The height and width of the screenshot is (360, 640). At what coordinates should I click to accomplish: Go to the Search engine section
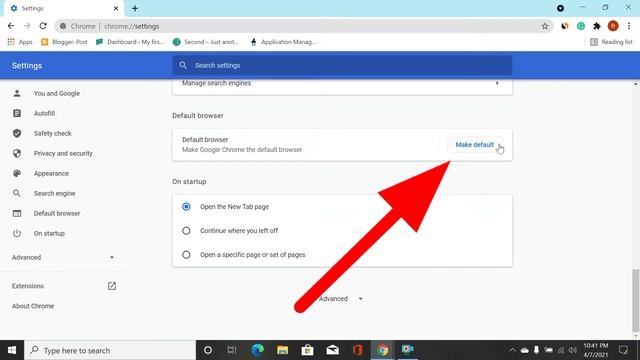point(54,193)
